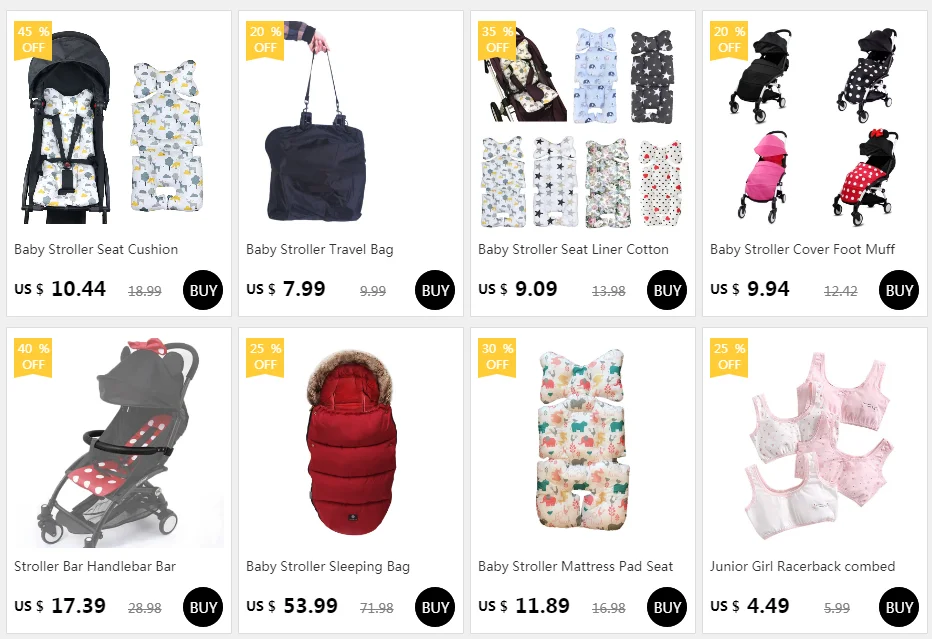Click the 40% OFF badge on handlebar product
Screen dimensions: 932x639
pyautogui.click(x=33, y=357)
